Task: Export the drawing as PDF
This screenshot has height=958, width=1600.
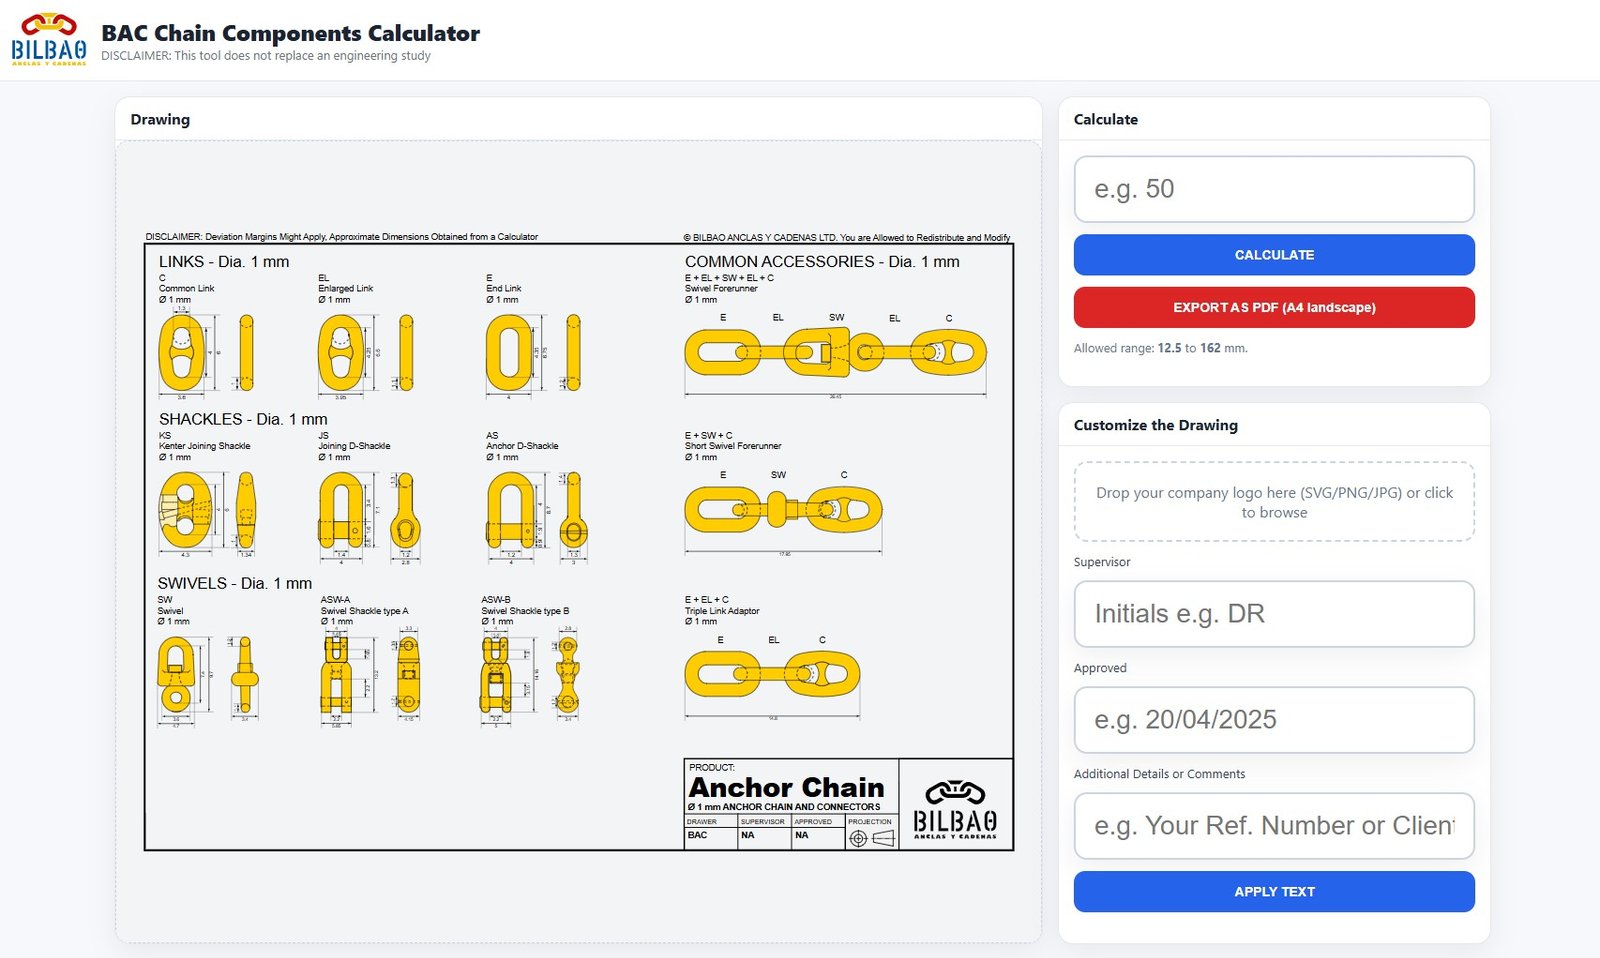Action: tap(1273, 307)
